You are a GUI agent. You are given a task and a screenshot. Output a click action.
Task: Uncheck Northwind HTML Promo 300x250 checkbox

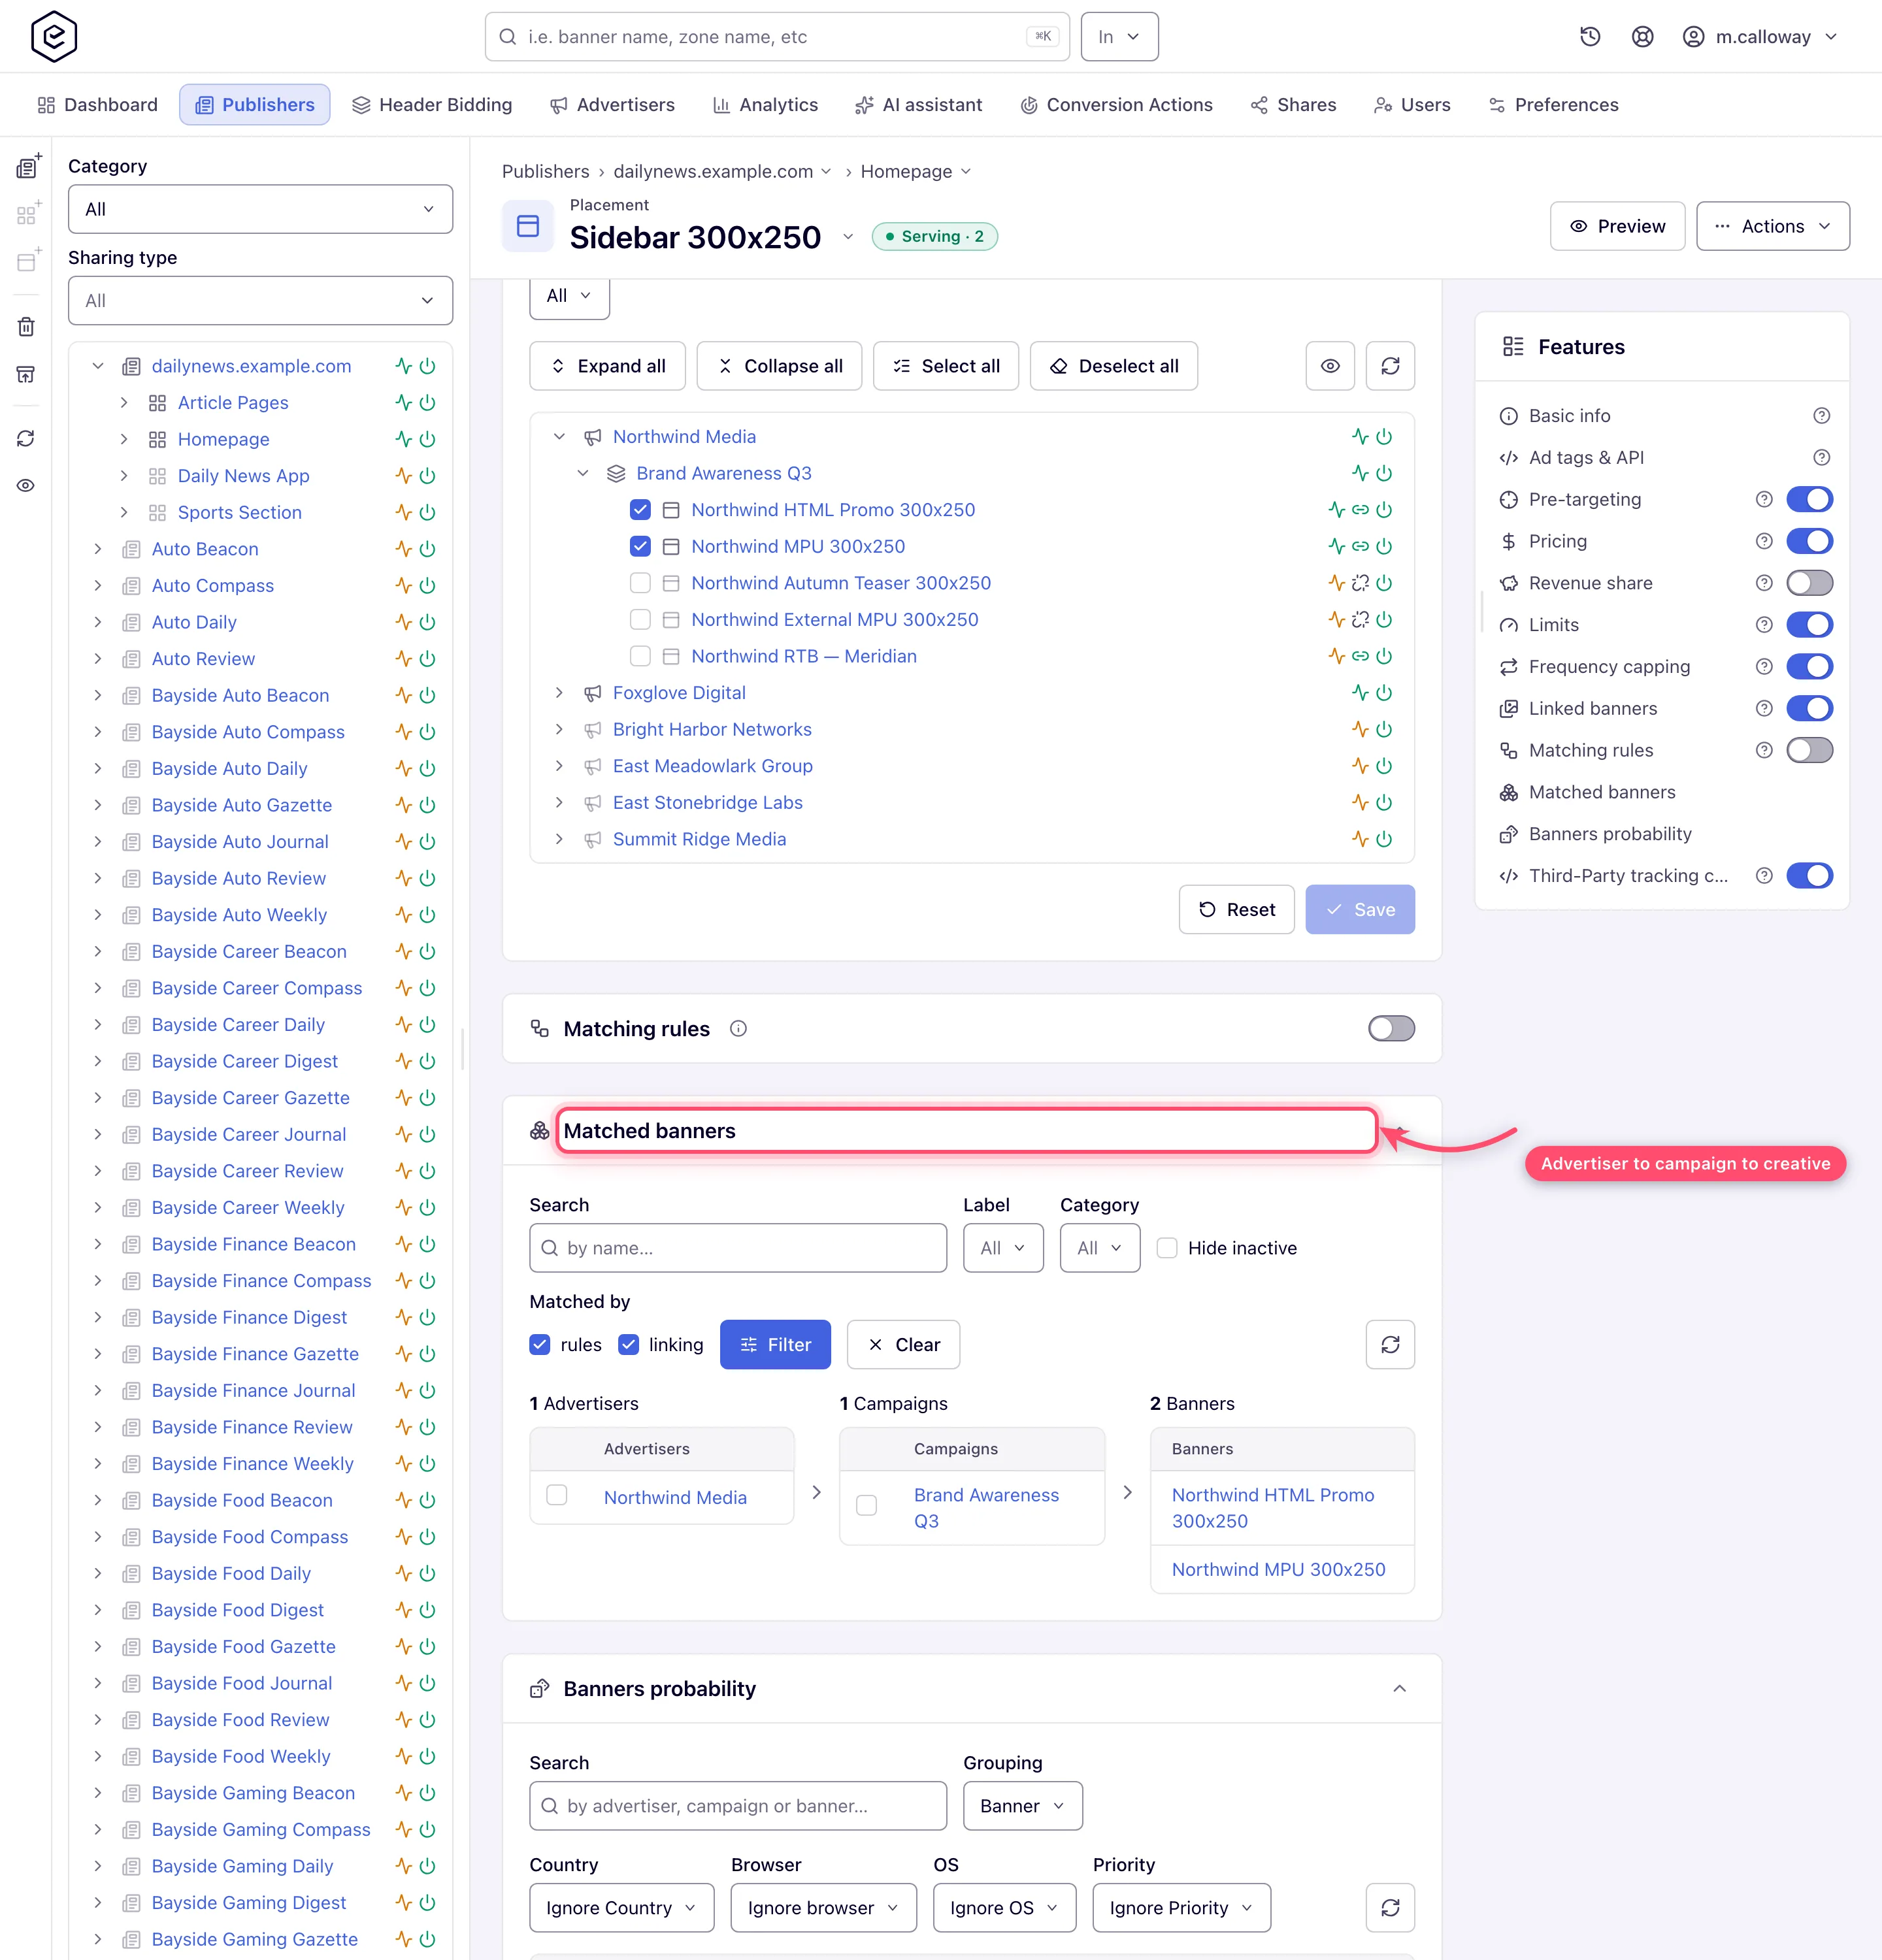(640, 510)
